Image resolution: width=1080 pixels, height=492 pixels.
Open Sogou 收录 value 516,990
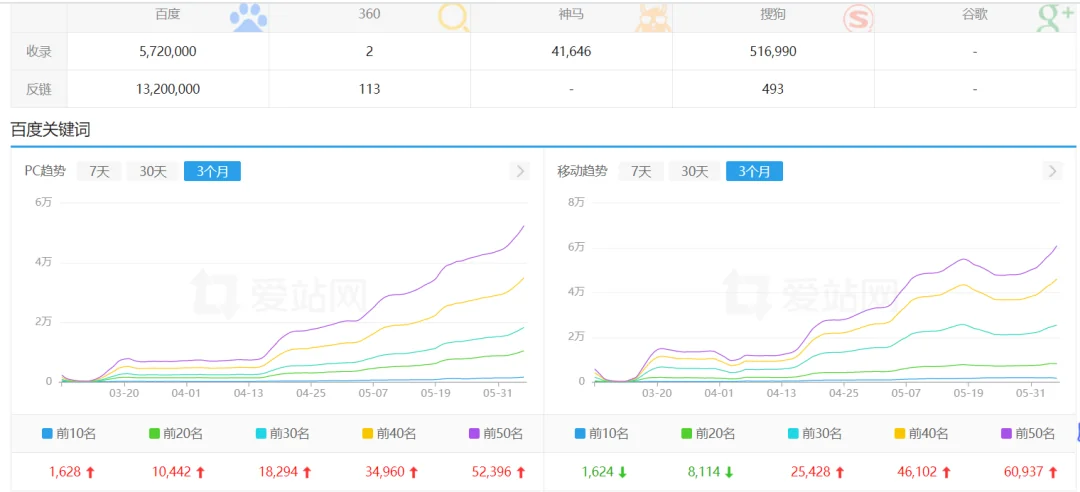point(773,52)
